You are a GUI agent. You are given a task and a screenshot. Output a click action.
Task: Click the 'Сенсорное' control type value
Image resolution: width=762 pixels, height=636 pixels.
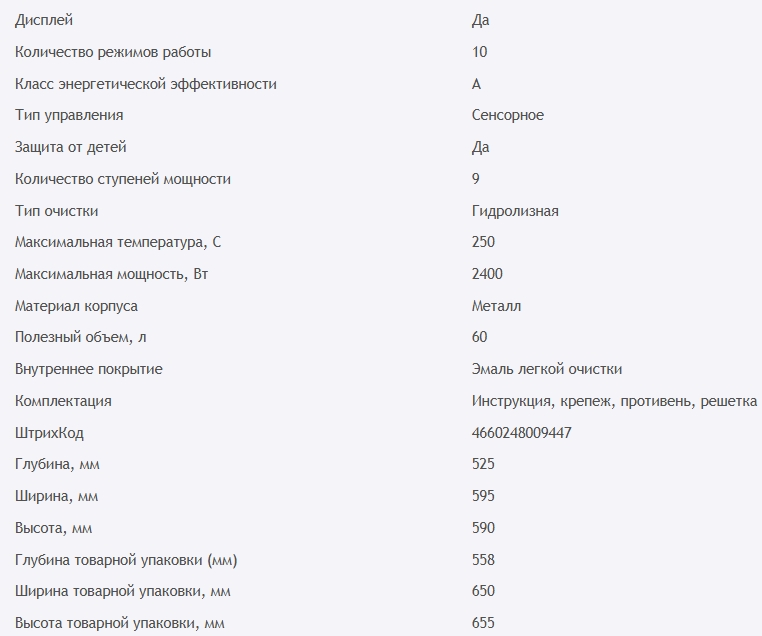508,115
